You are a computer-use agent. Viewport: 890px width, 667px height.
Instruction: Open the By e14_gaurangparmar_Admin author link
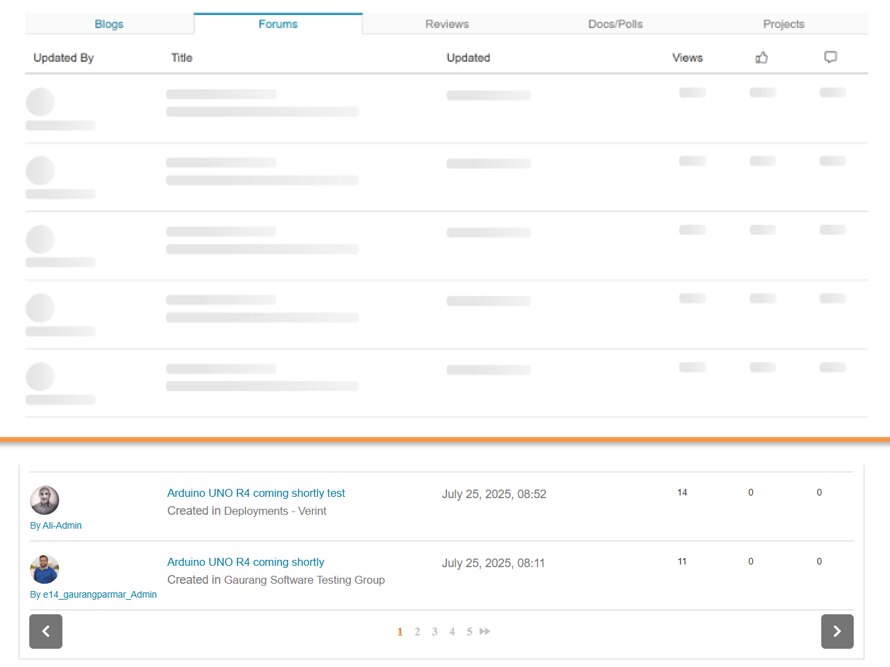tap(93, 594)
